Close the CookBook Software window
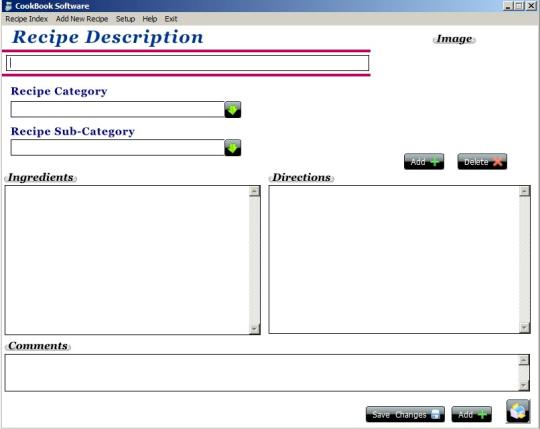 [x=532, y=6]
